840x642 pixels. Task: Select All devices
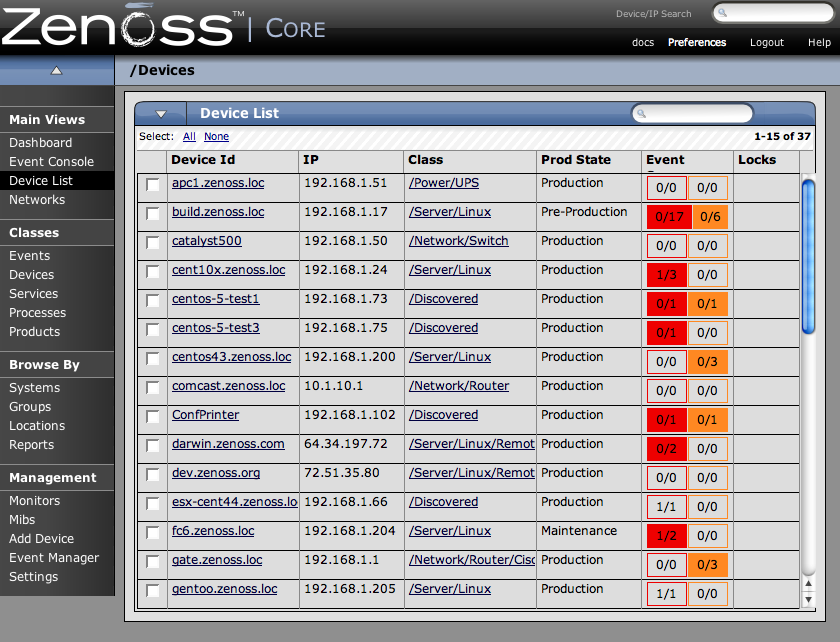point(189,137)
